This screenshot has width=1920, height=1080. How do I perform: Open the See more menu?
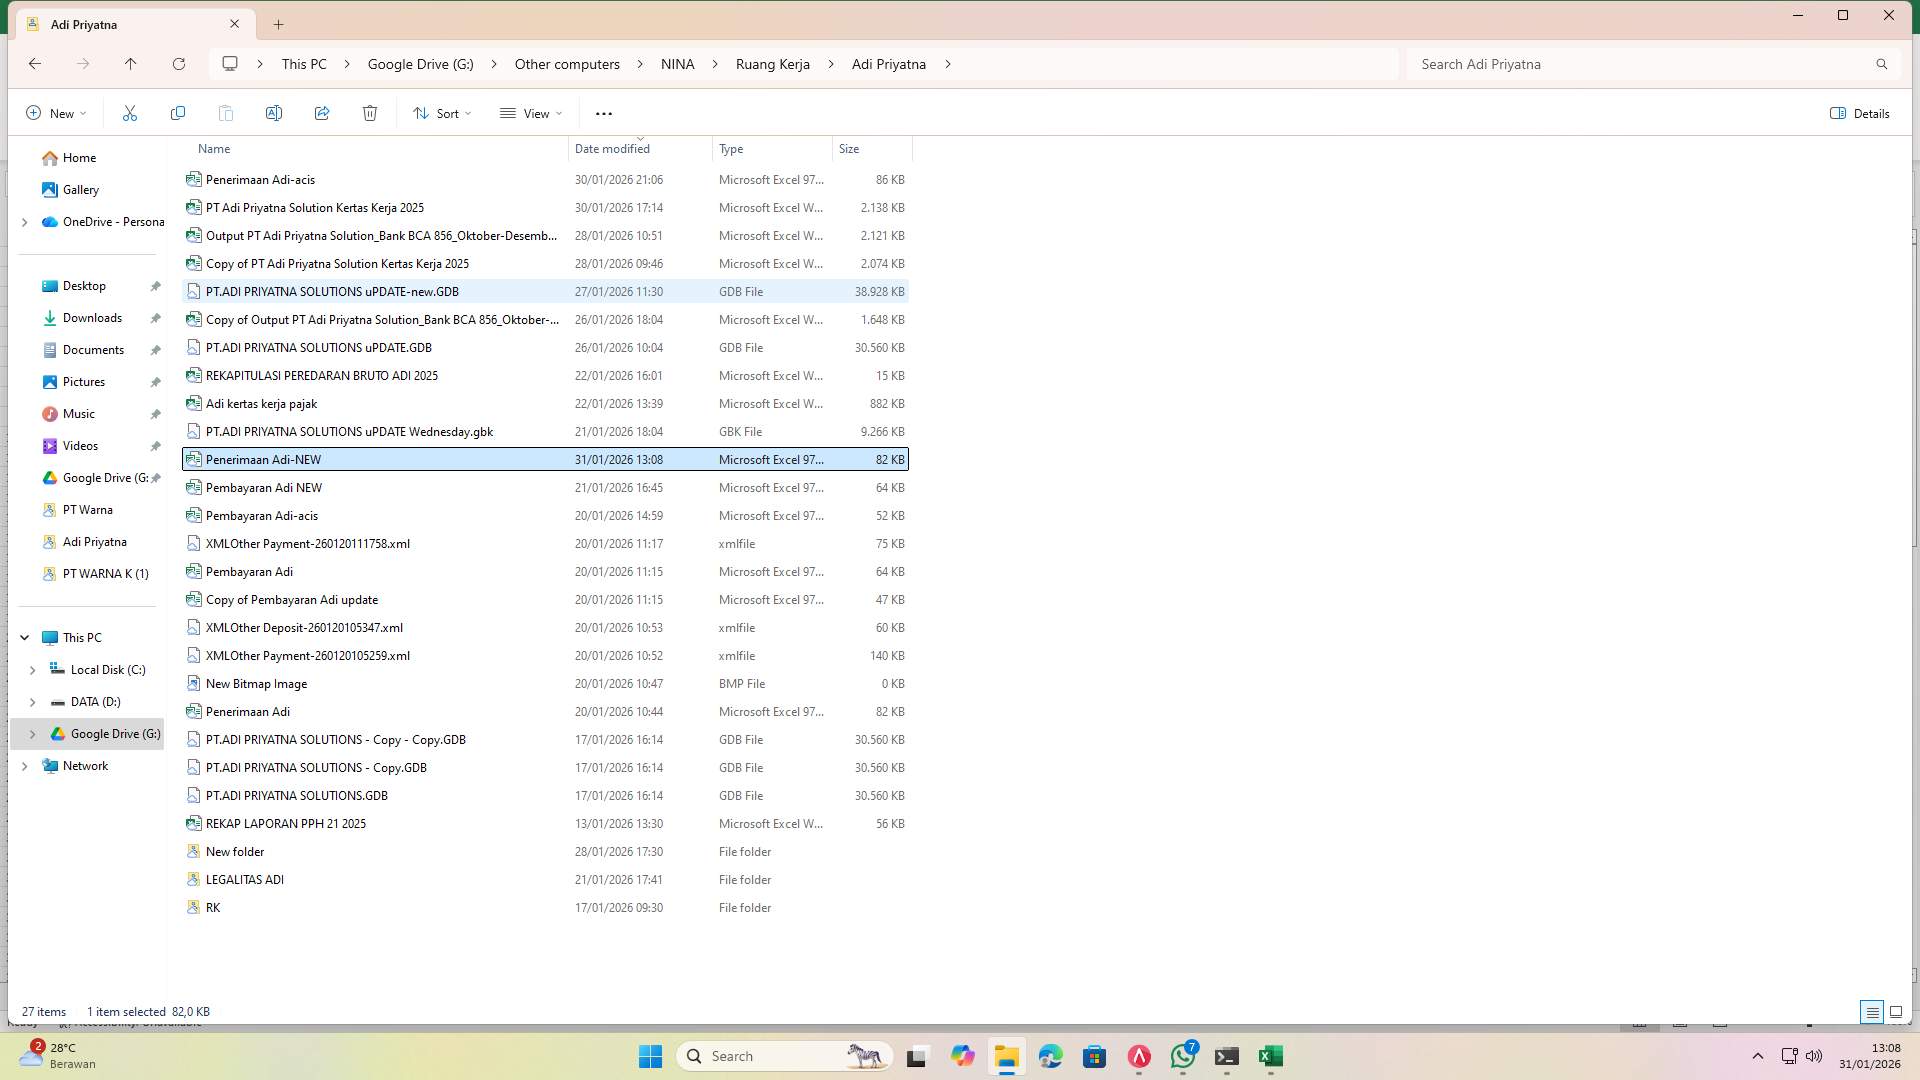(x=603, y=113)
